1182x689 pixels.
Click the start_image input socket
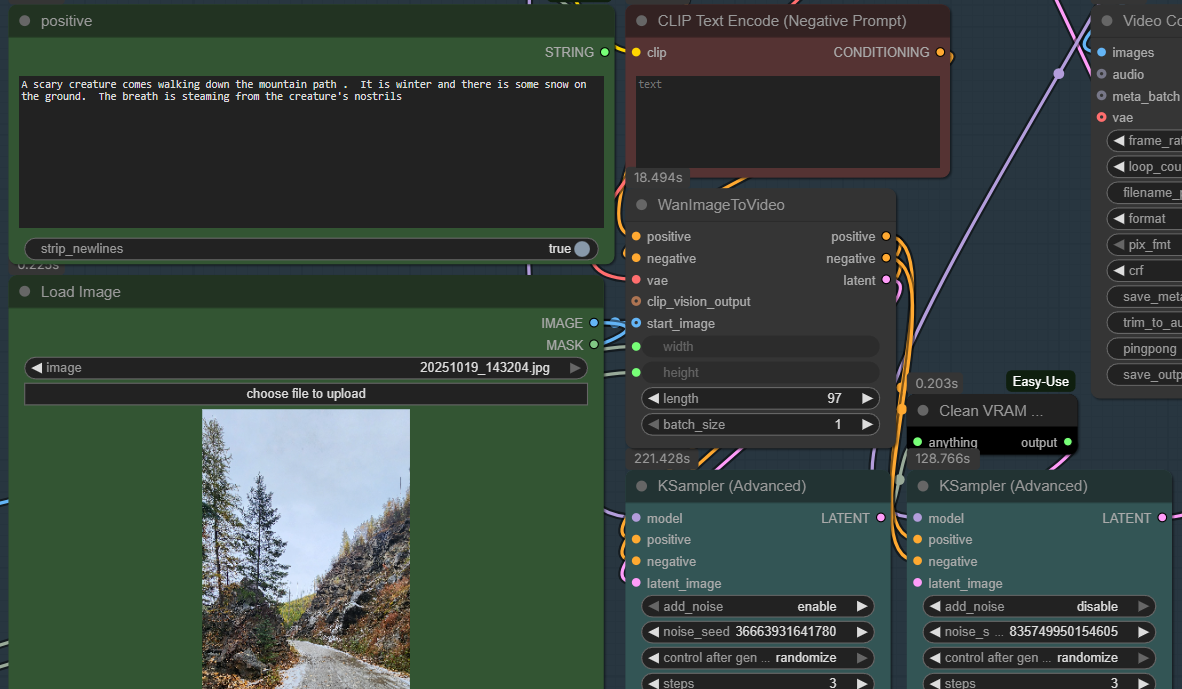(636, 323)
